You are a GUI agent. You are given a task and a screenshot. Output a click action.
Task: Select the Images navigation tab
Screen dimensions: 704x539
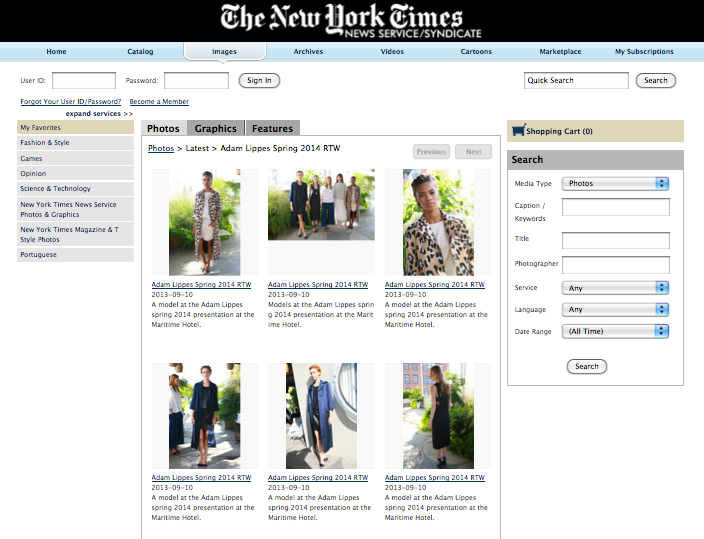tap(224, 52)
